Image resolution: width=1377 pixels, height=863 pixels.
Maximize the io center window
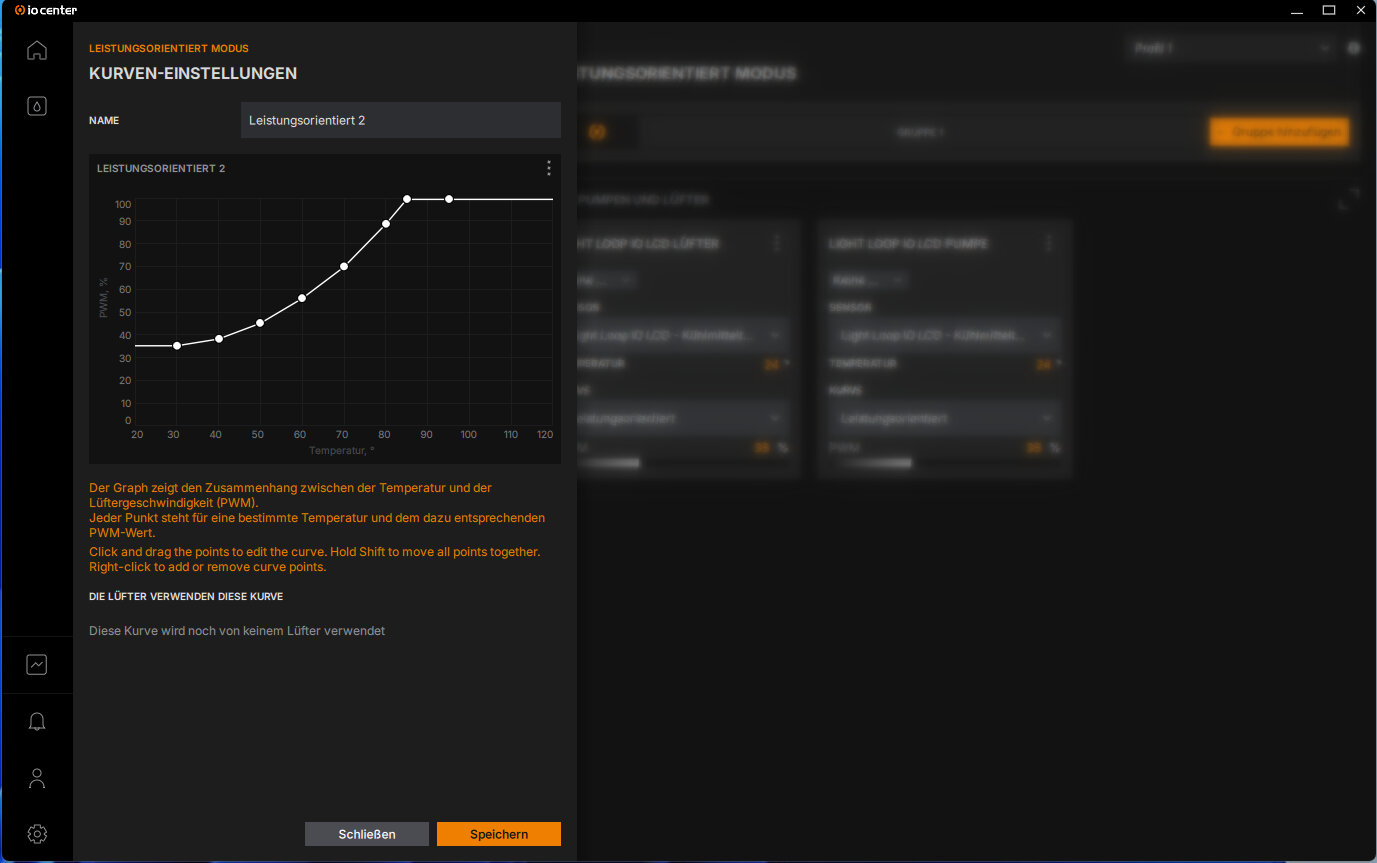coord(1329,10)
